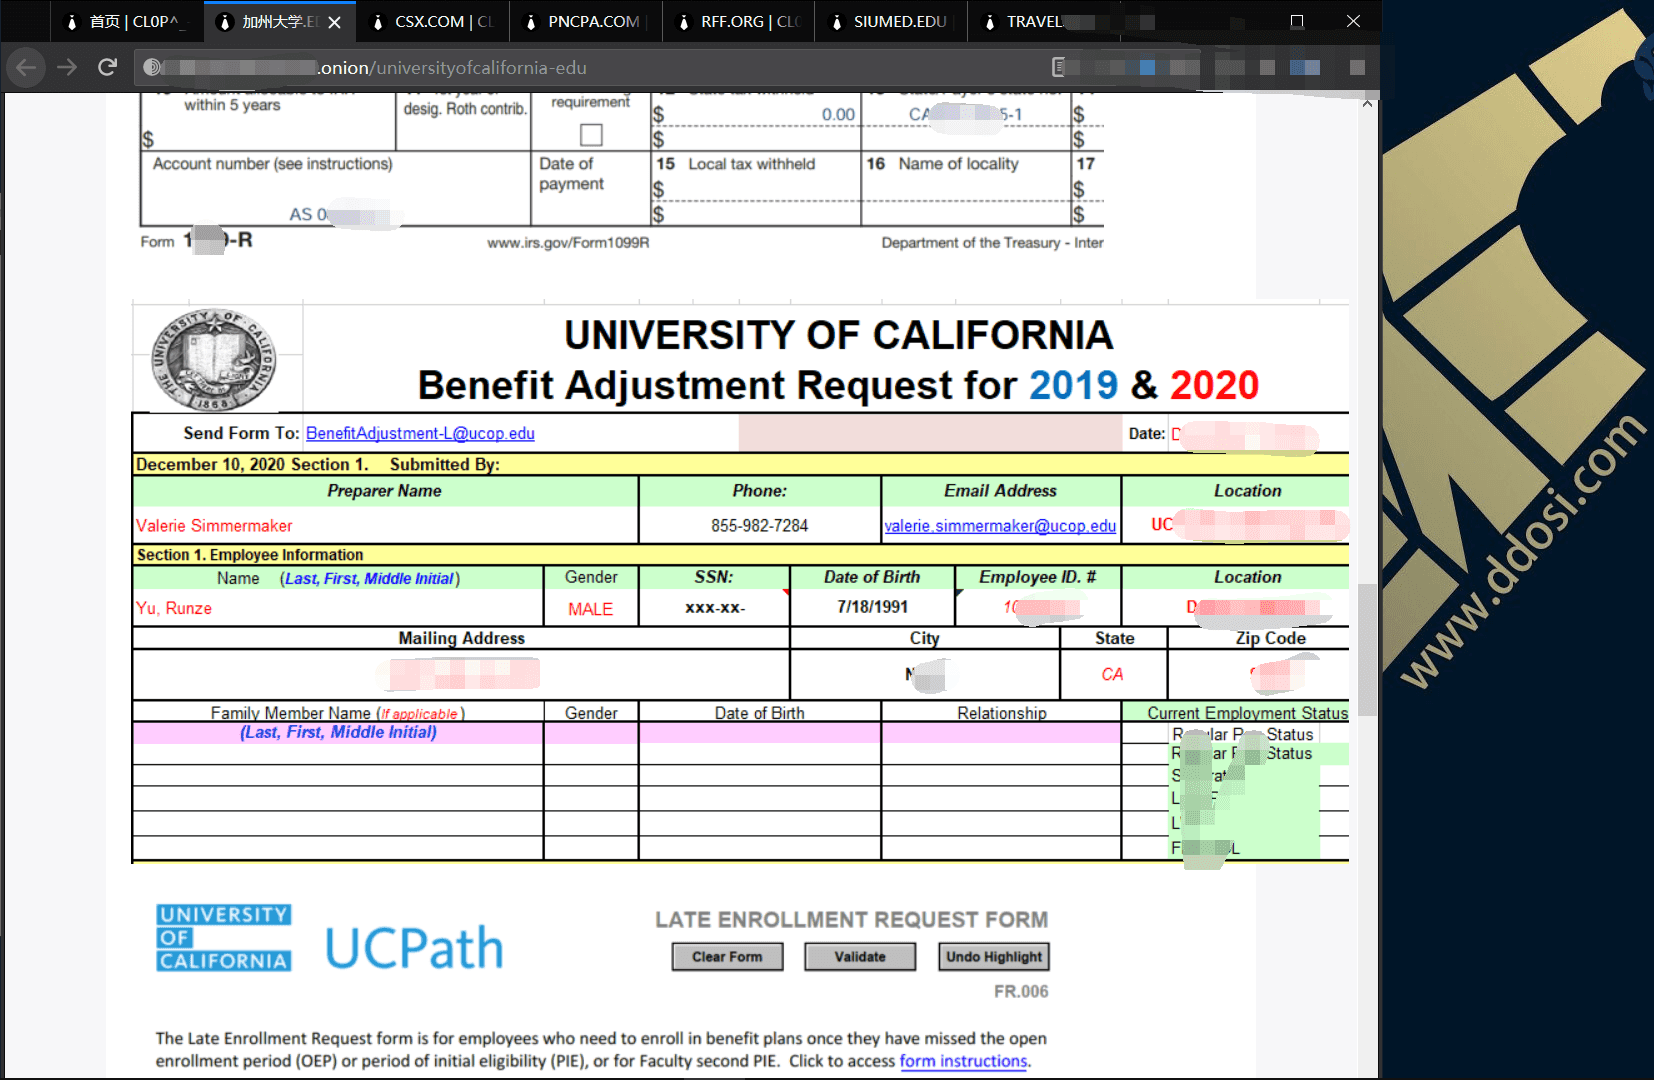
Task: Open the Tor onion site info icon
Action: pyautogui.click(x=151, y=67)
